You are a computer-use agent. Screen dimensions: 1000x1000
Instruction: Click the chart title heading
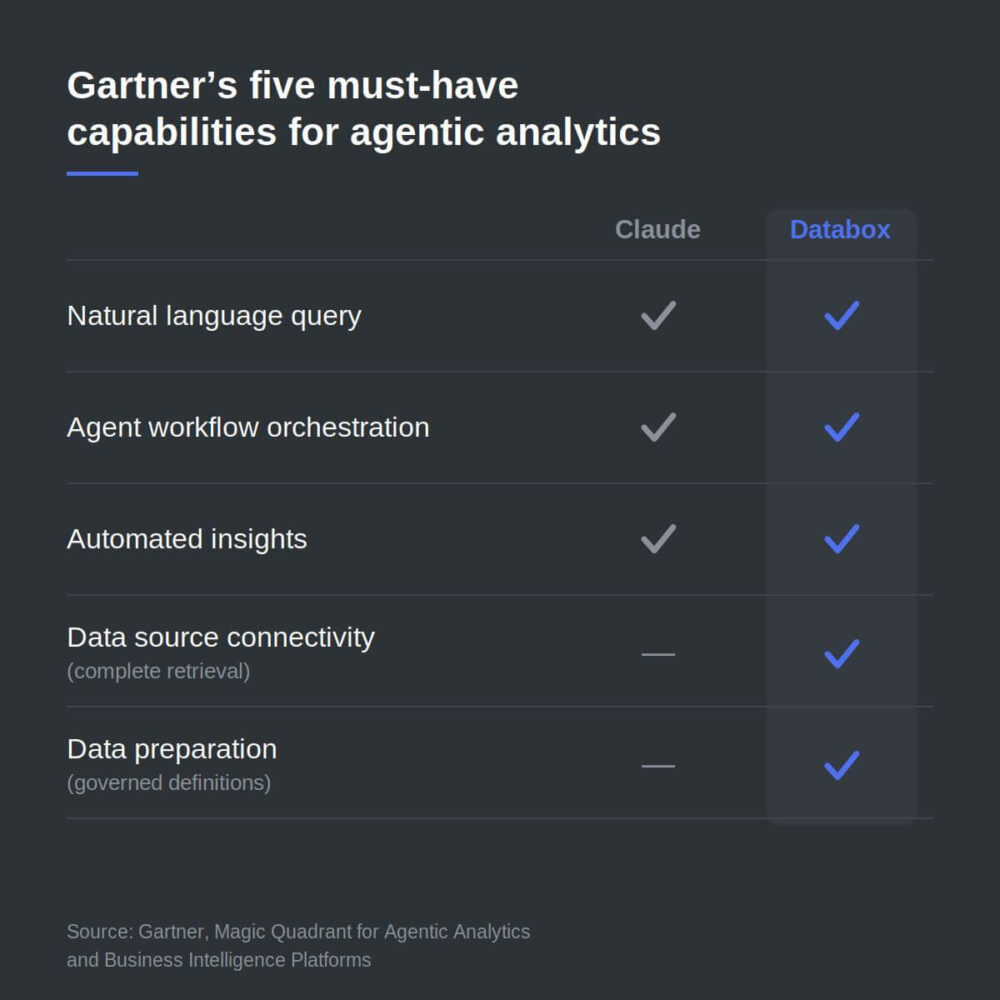click(364, 109)
